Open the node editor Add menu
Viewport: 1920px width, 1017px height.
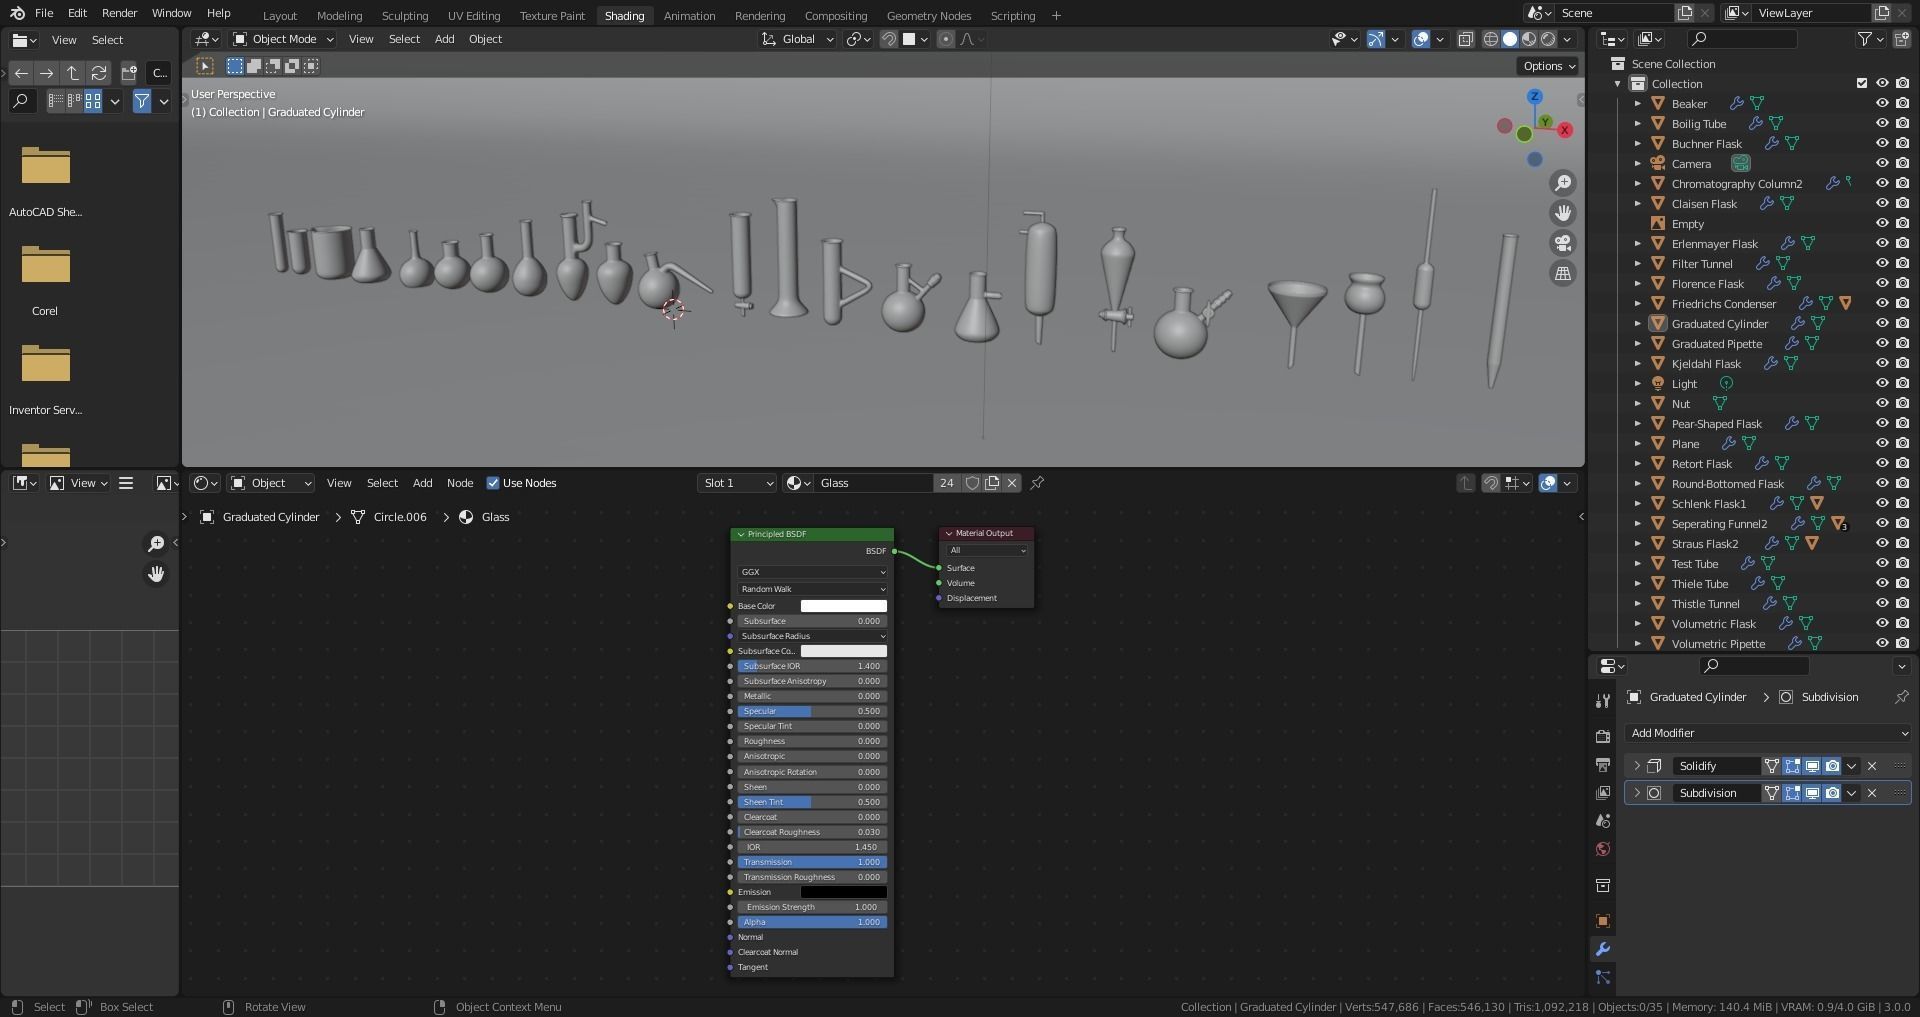(x=422, y=483)
